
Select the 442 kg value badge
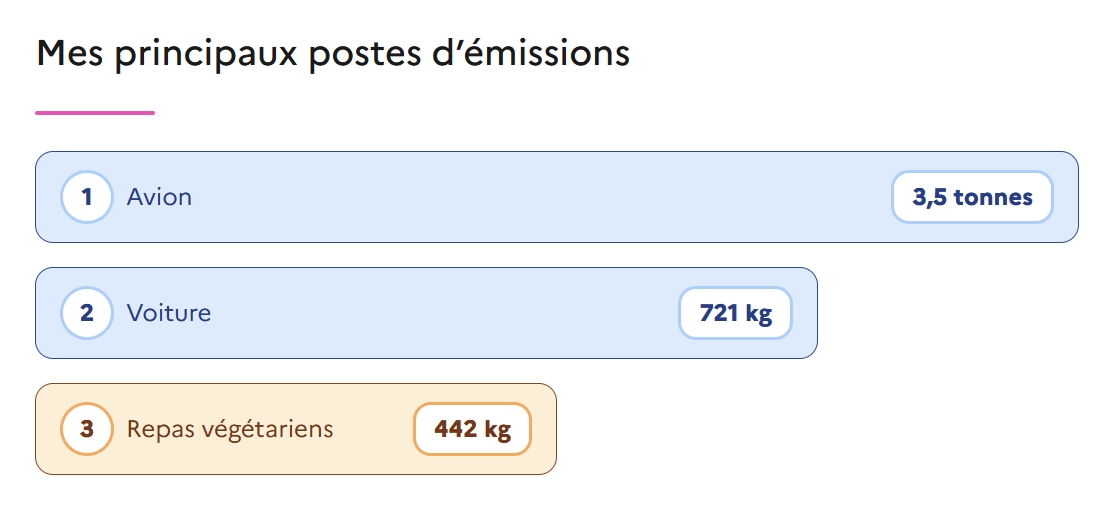[472, 429]
